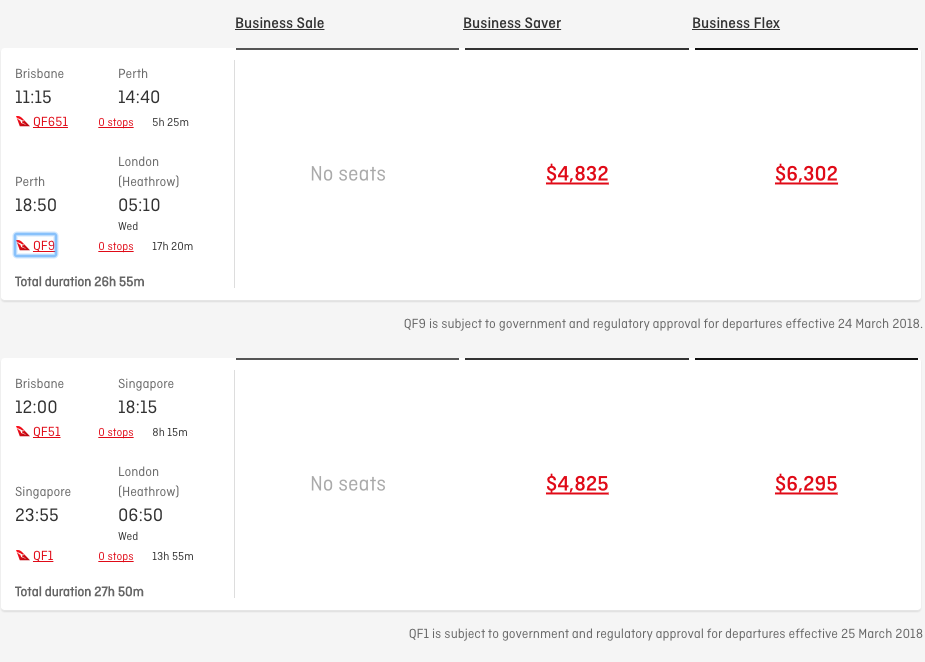Select the $6,295 Business Flex fare
This screenshot has height=662, width=925.
pos(806,484)
